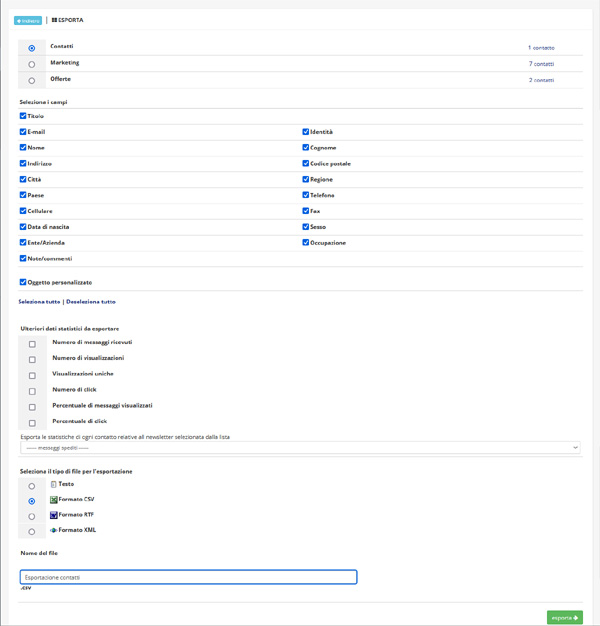This screenshot has width=600, height=626.
Task: Toggle the Codice postale checkbox
Action: (306, 164)
